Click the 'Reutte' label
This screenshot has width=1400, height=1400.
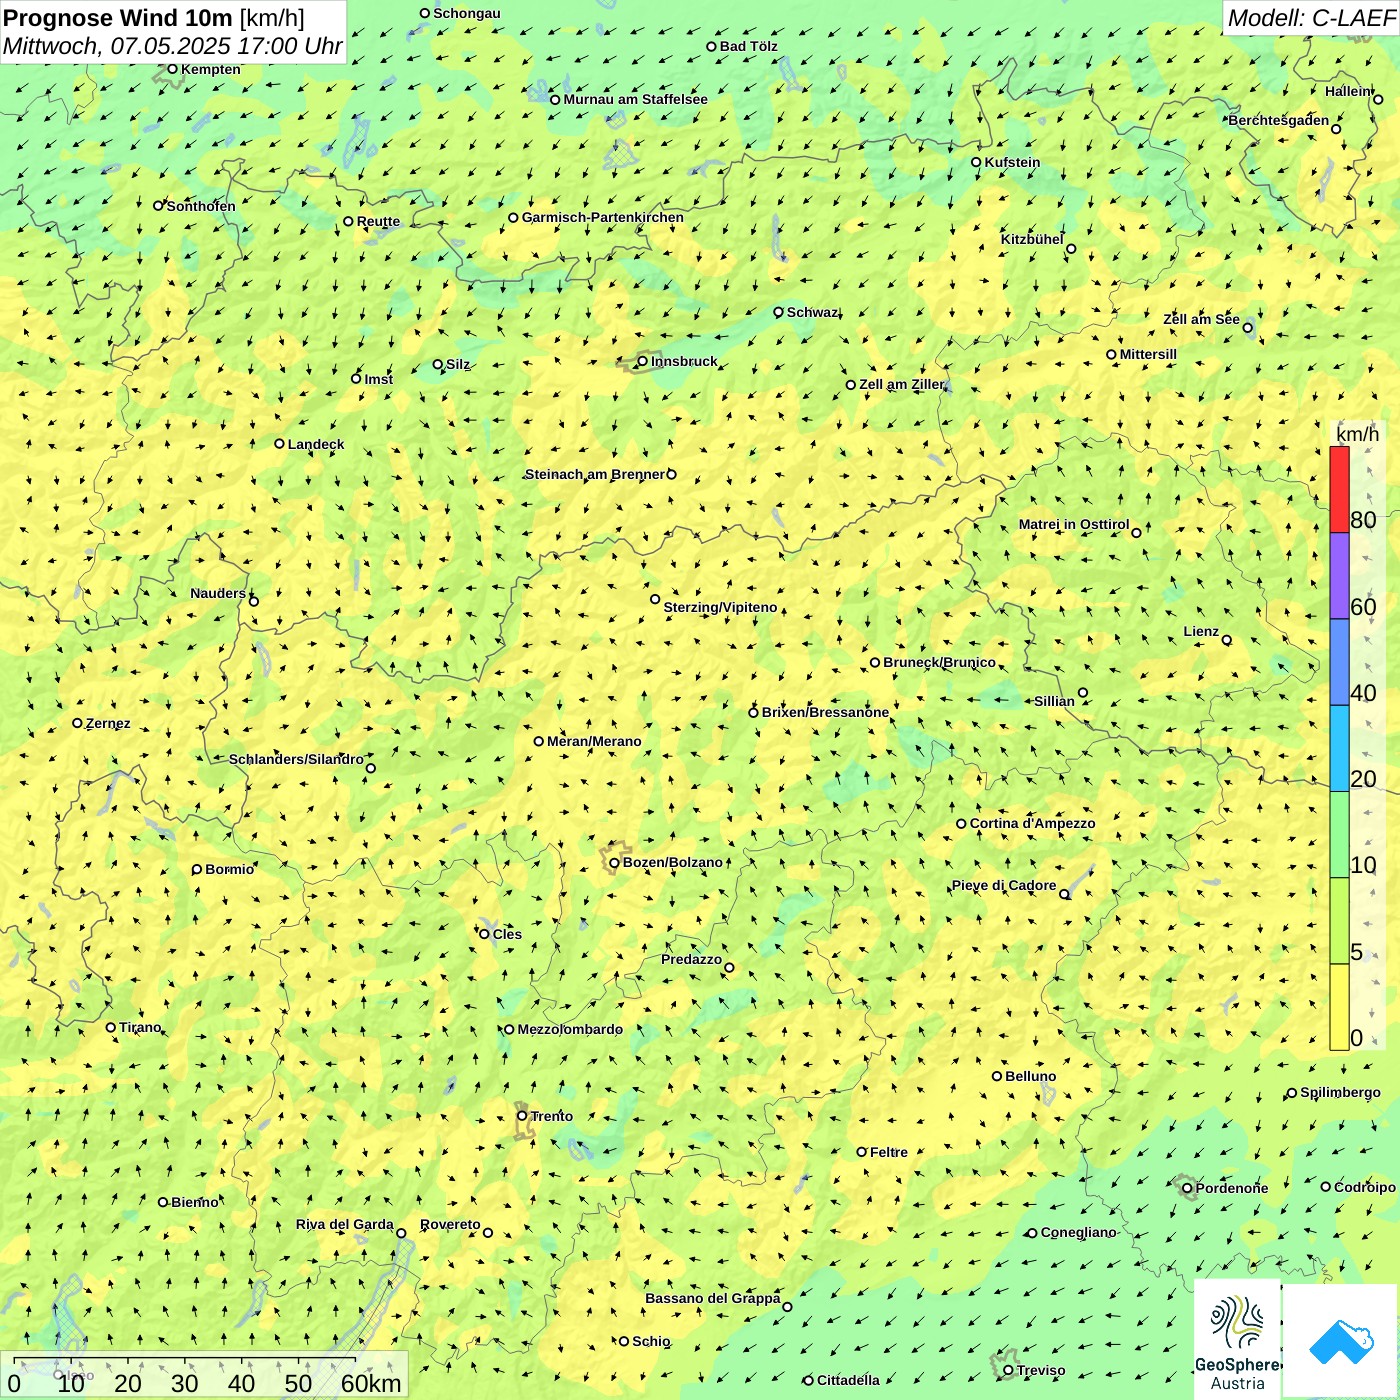click(x=378, y=222)
